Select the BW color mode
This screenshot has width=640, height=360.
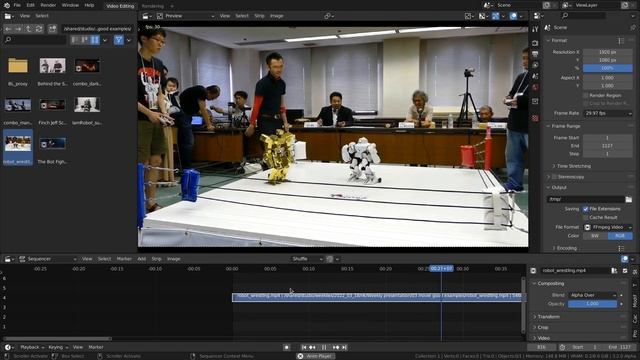point(595,236)
